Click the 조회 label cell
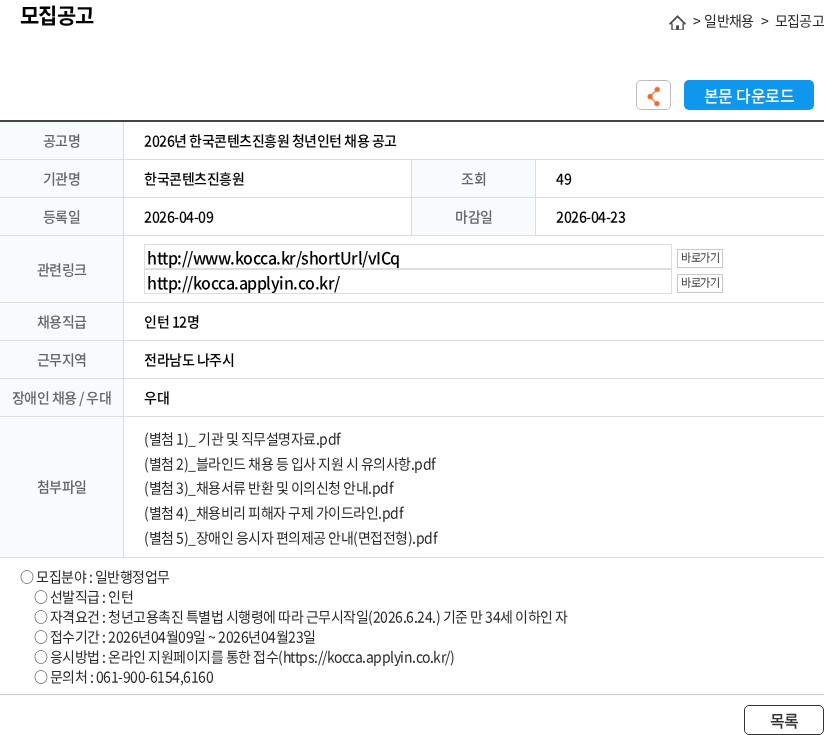The image size is (824, 735). 473,179
